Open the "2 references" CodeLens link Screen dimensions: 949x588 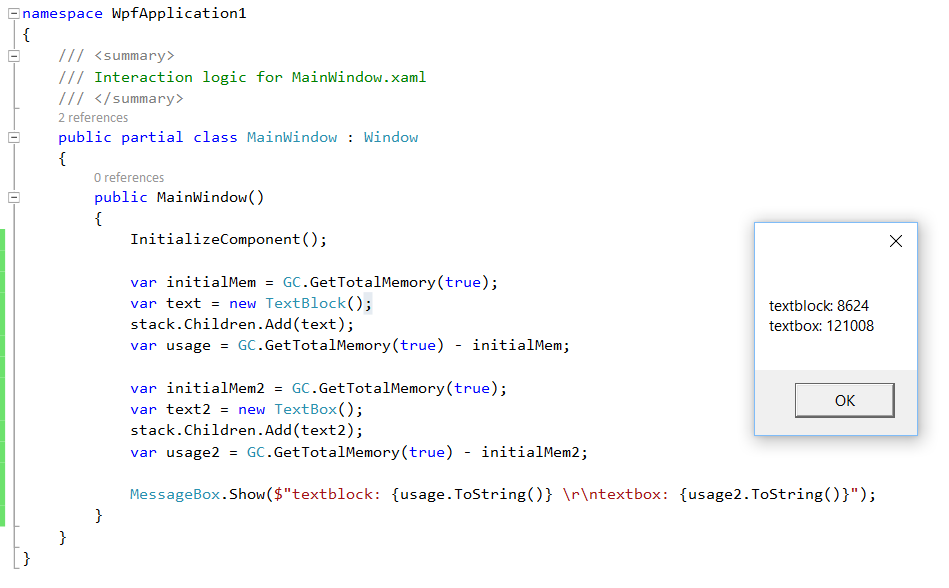[93, 117]
